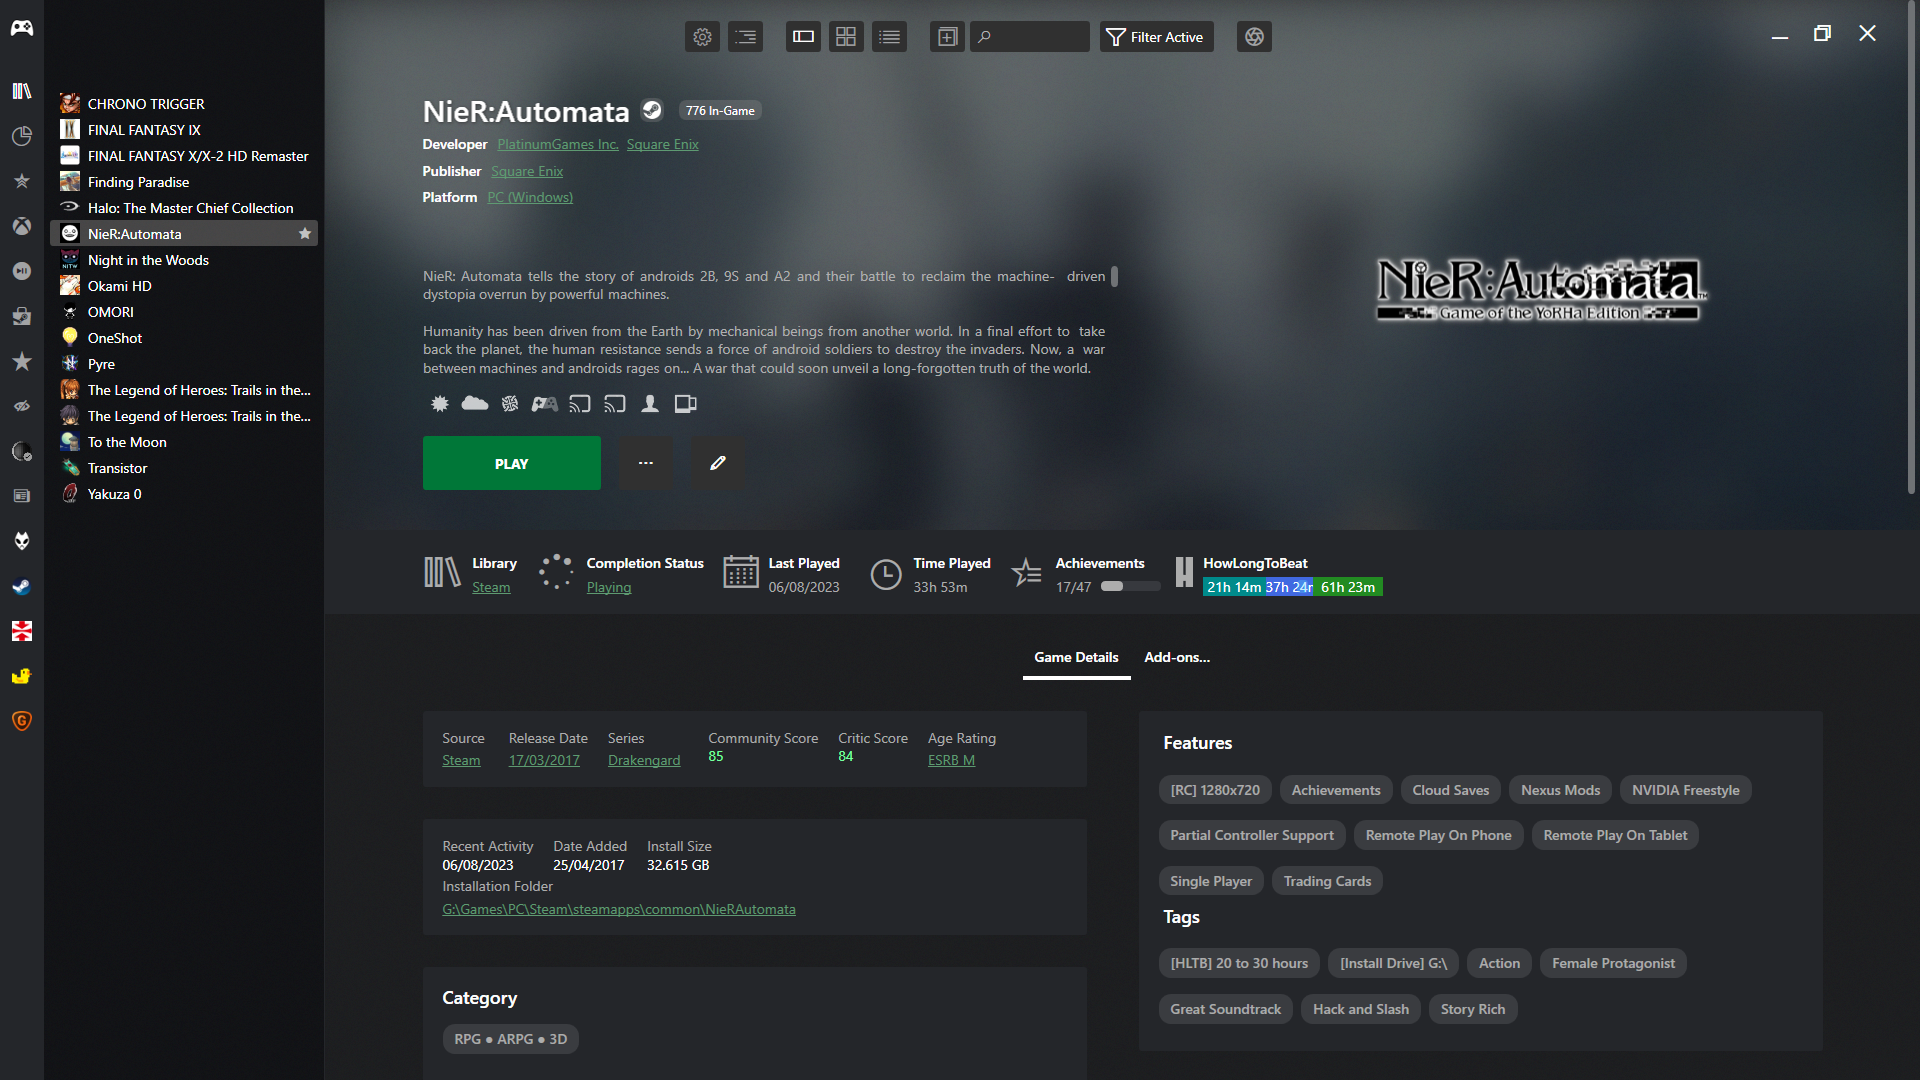The height and width of the screenshot is (1080, 1920).
Task: Click the description text scrollbar thumb
Action: point(1114,277)
